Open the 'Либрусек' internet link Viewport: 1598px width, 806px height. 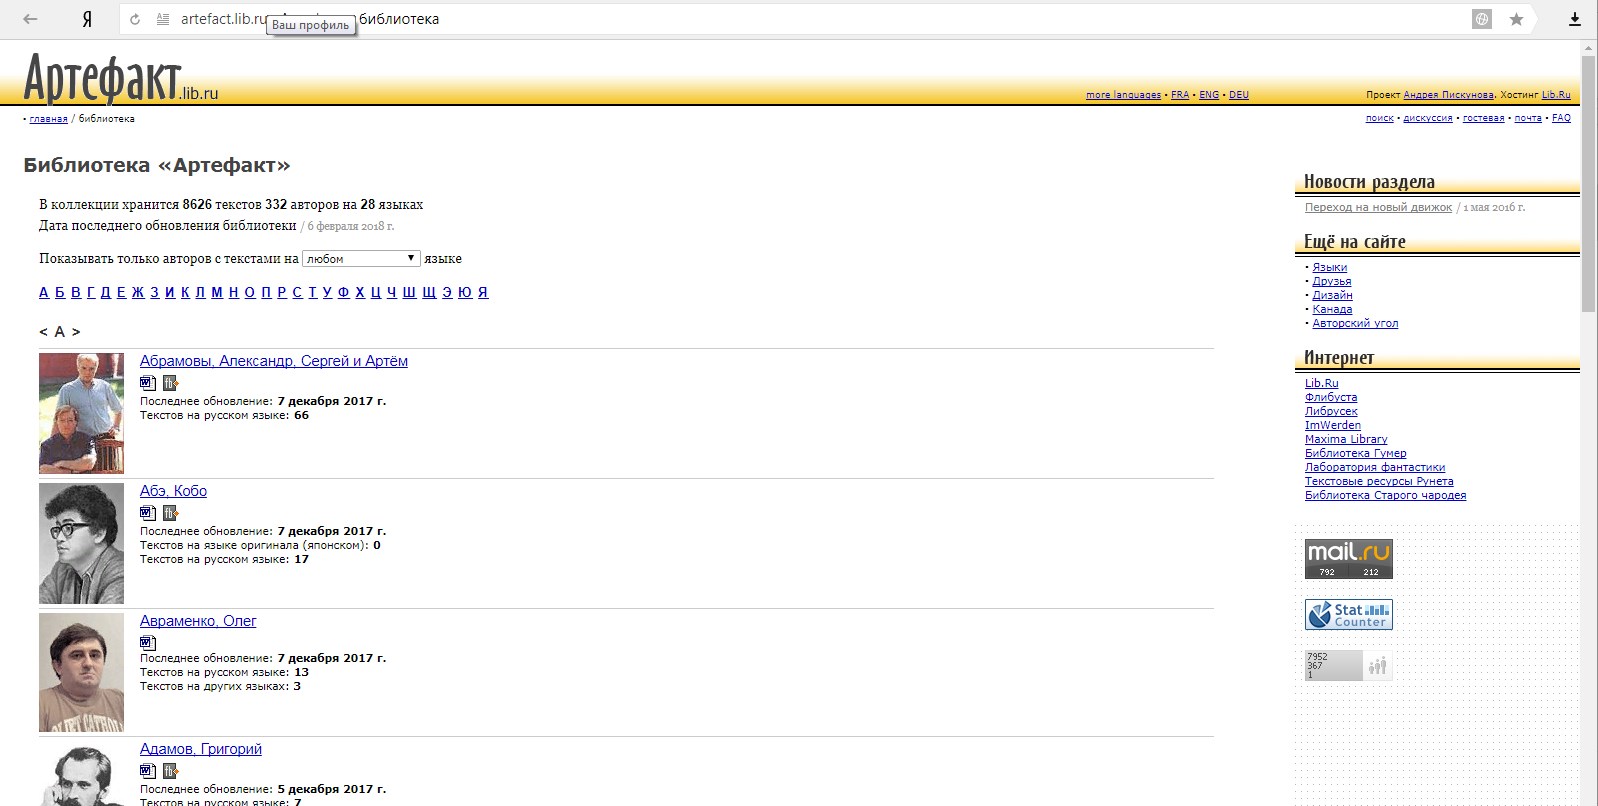tap(1331, 411)
